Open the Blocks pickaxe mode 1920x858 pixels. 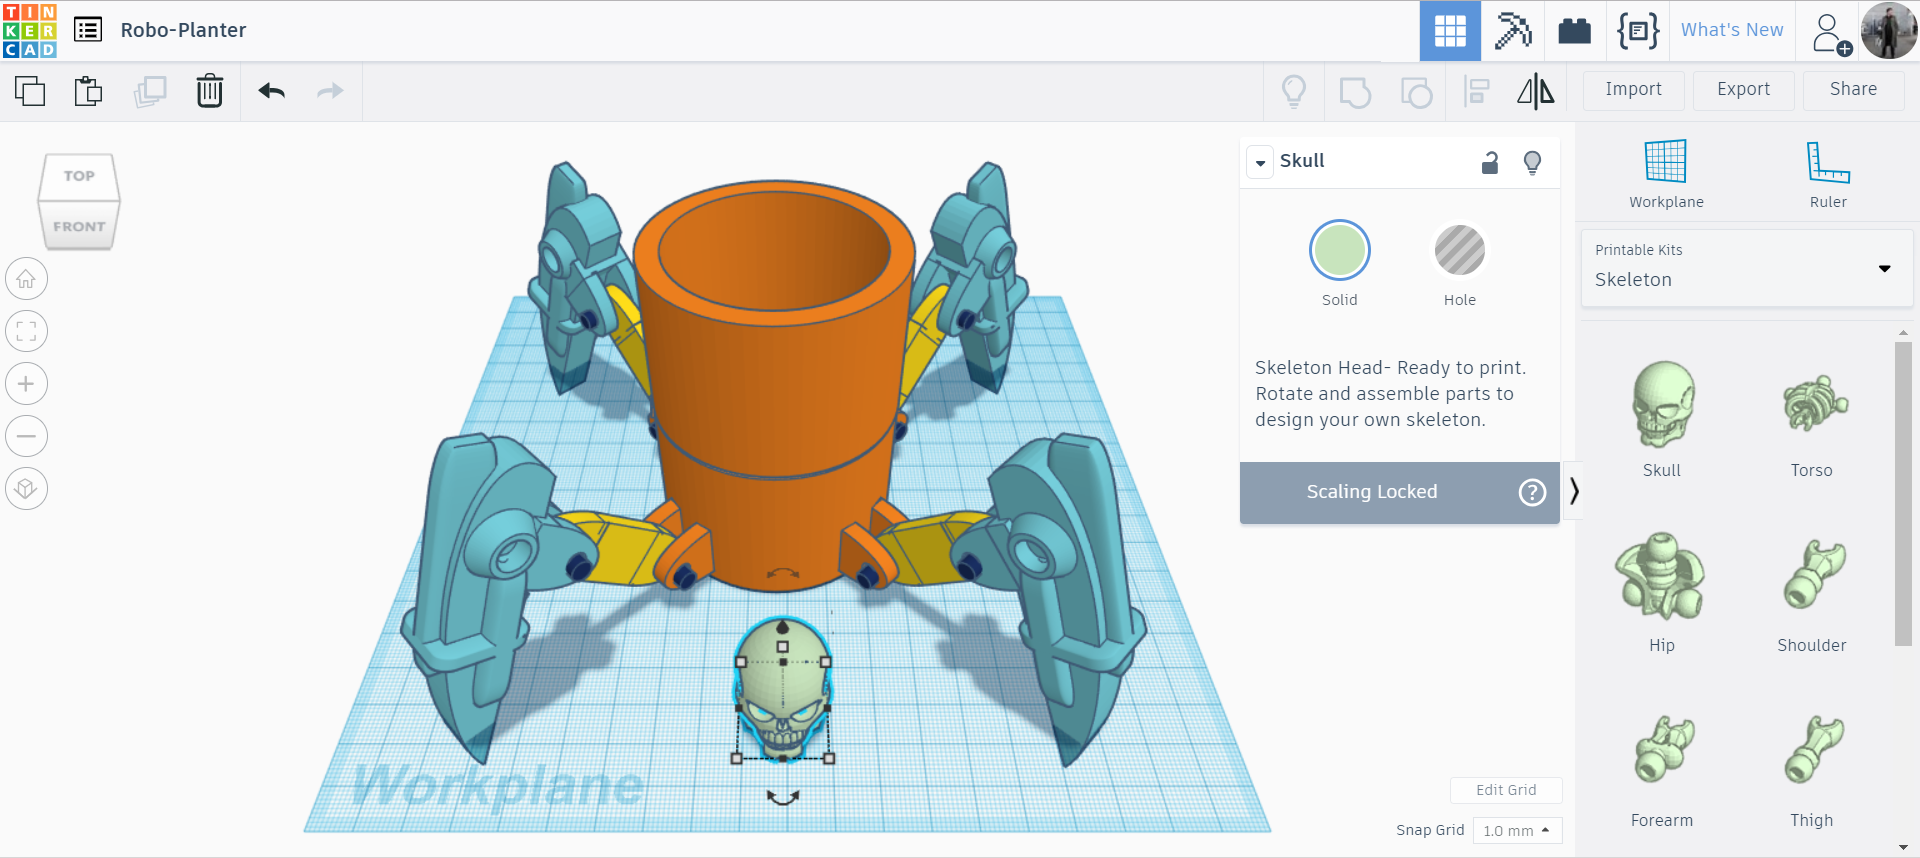pyautogui.click(x=1513, y=31)
